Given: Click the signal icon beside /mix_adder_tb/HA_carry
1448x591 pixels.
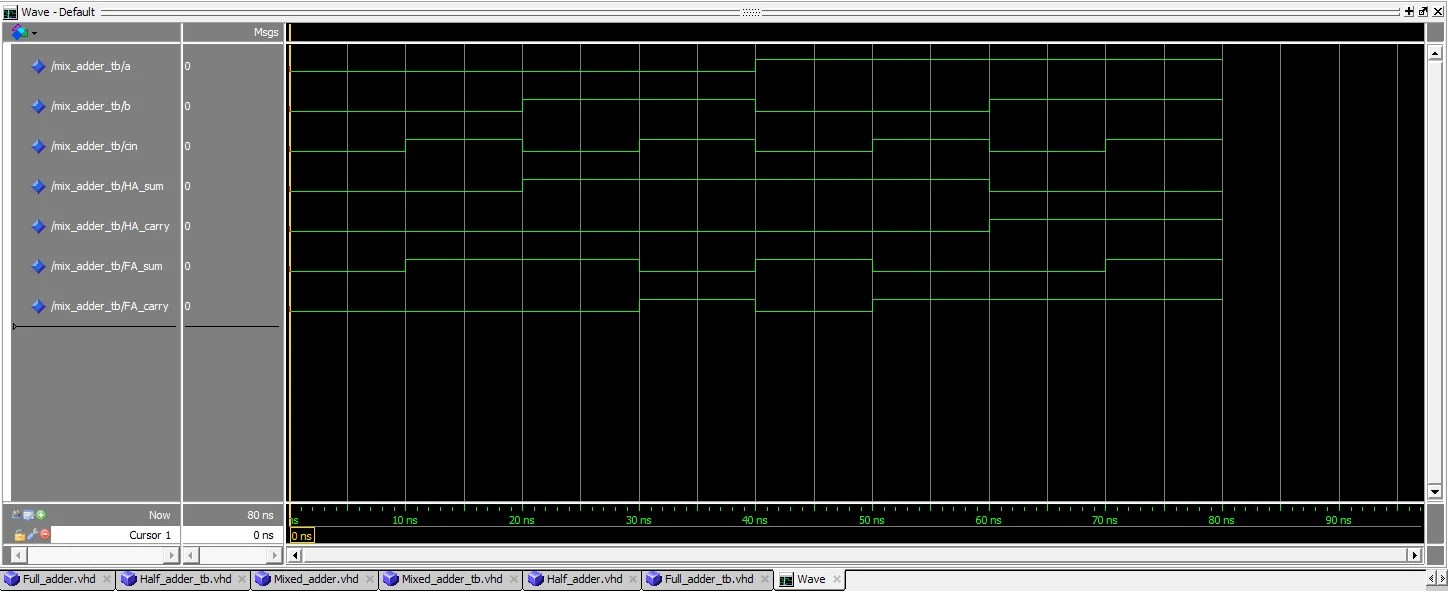Looking at the screenshot, I should point(39,226).
